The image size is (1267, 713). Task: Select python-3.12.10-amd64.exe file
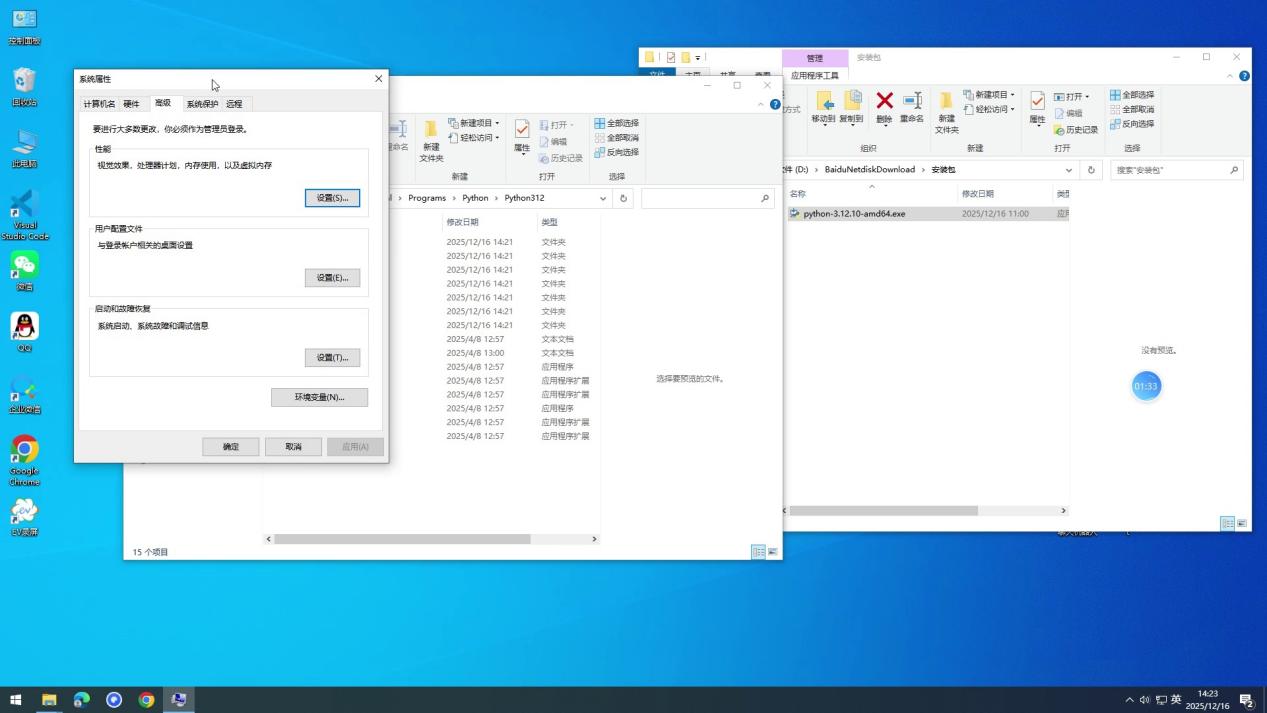tap(854, 214)
